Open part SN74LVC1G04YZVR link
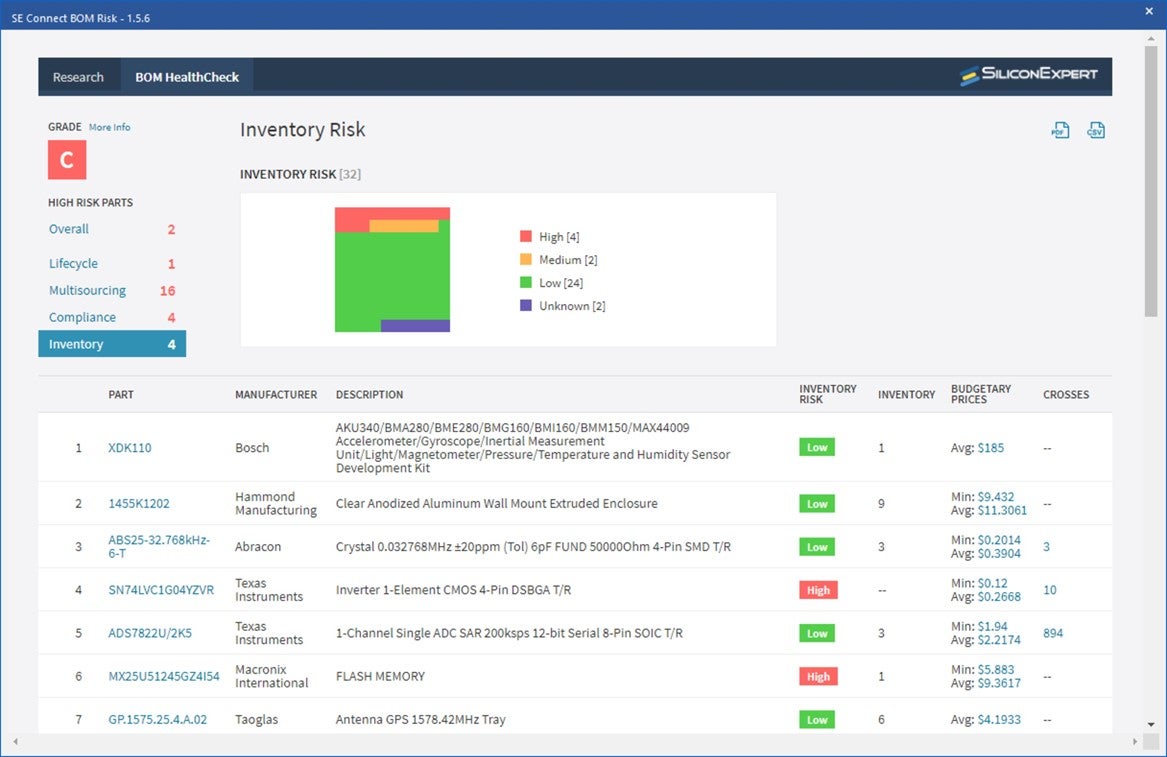Screen dimensions: 1167x757 (x=161, y=590)
